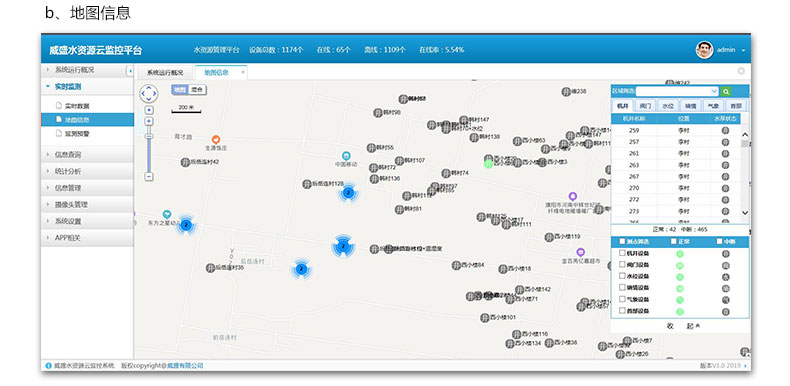The image size is (790, 386).
Task: Click the map zoom slider handle
Action: [149, 136]
